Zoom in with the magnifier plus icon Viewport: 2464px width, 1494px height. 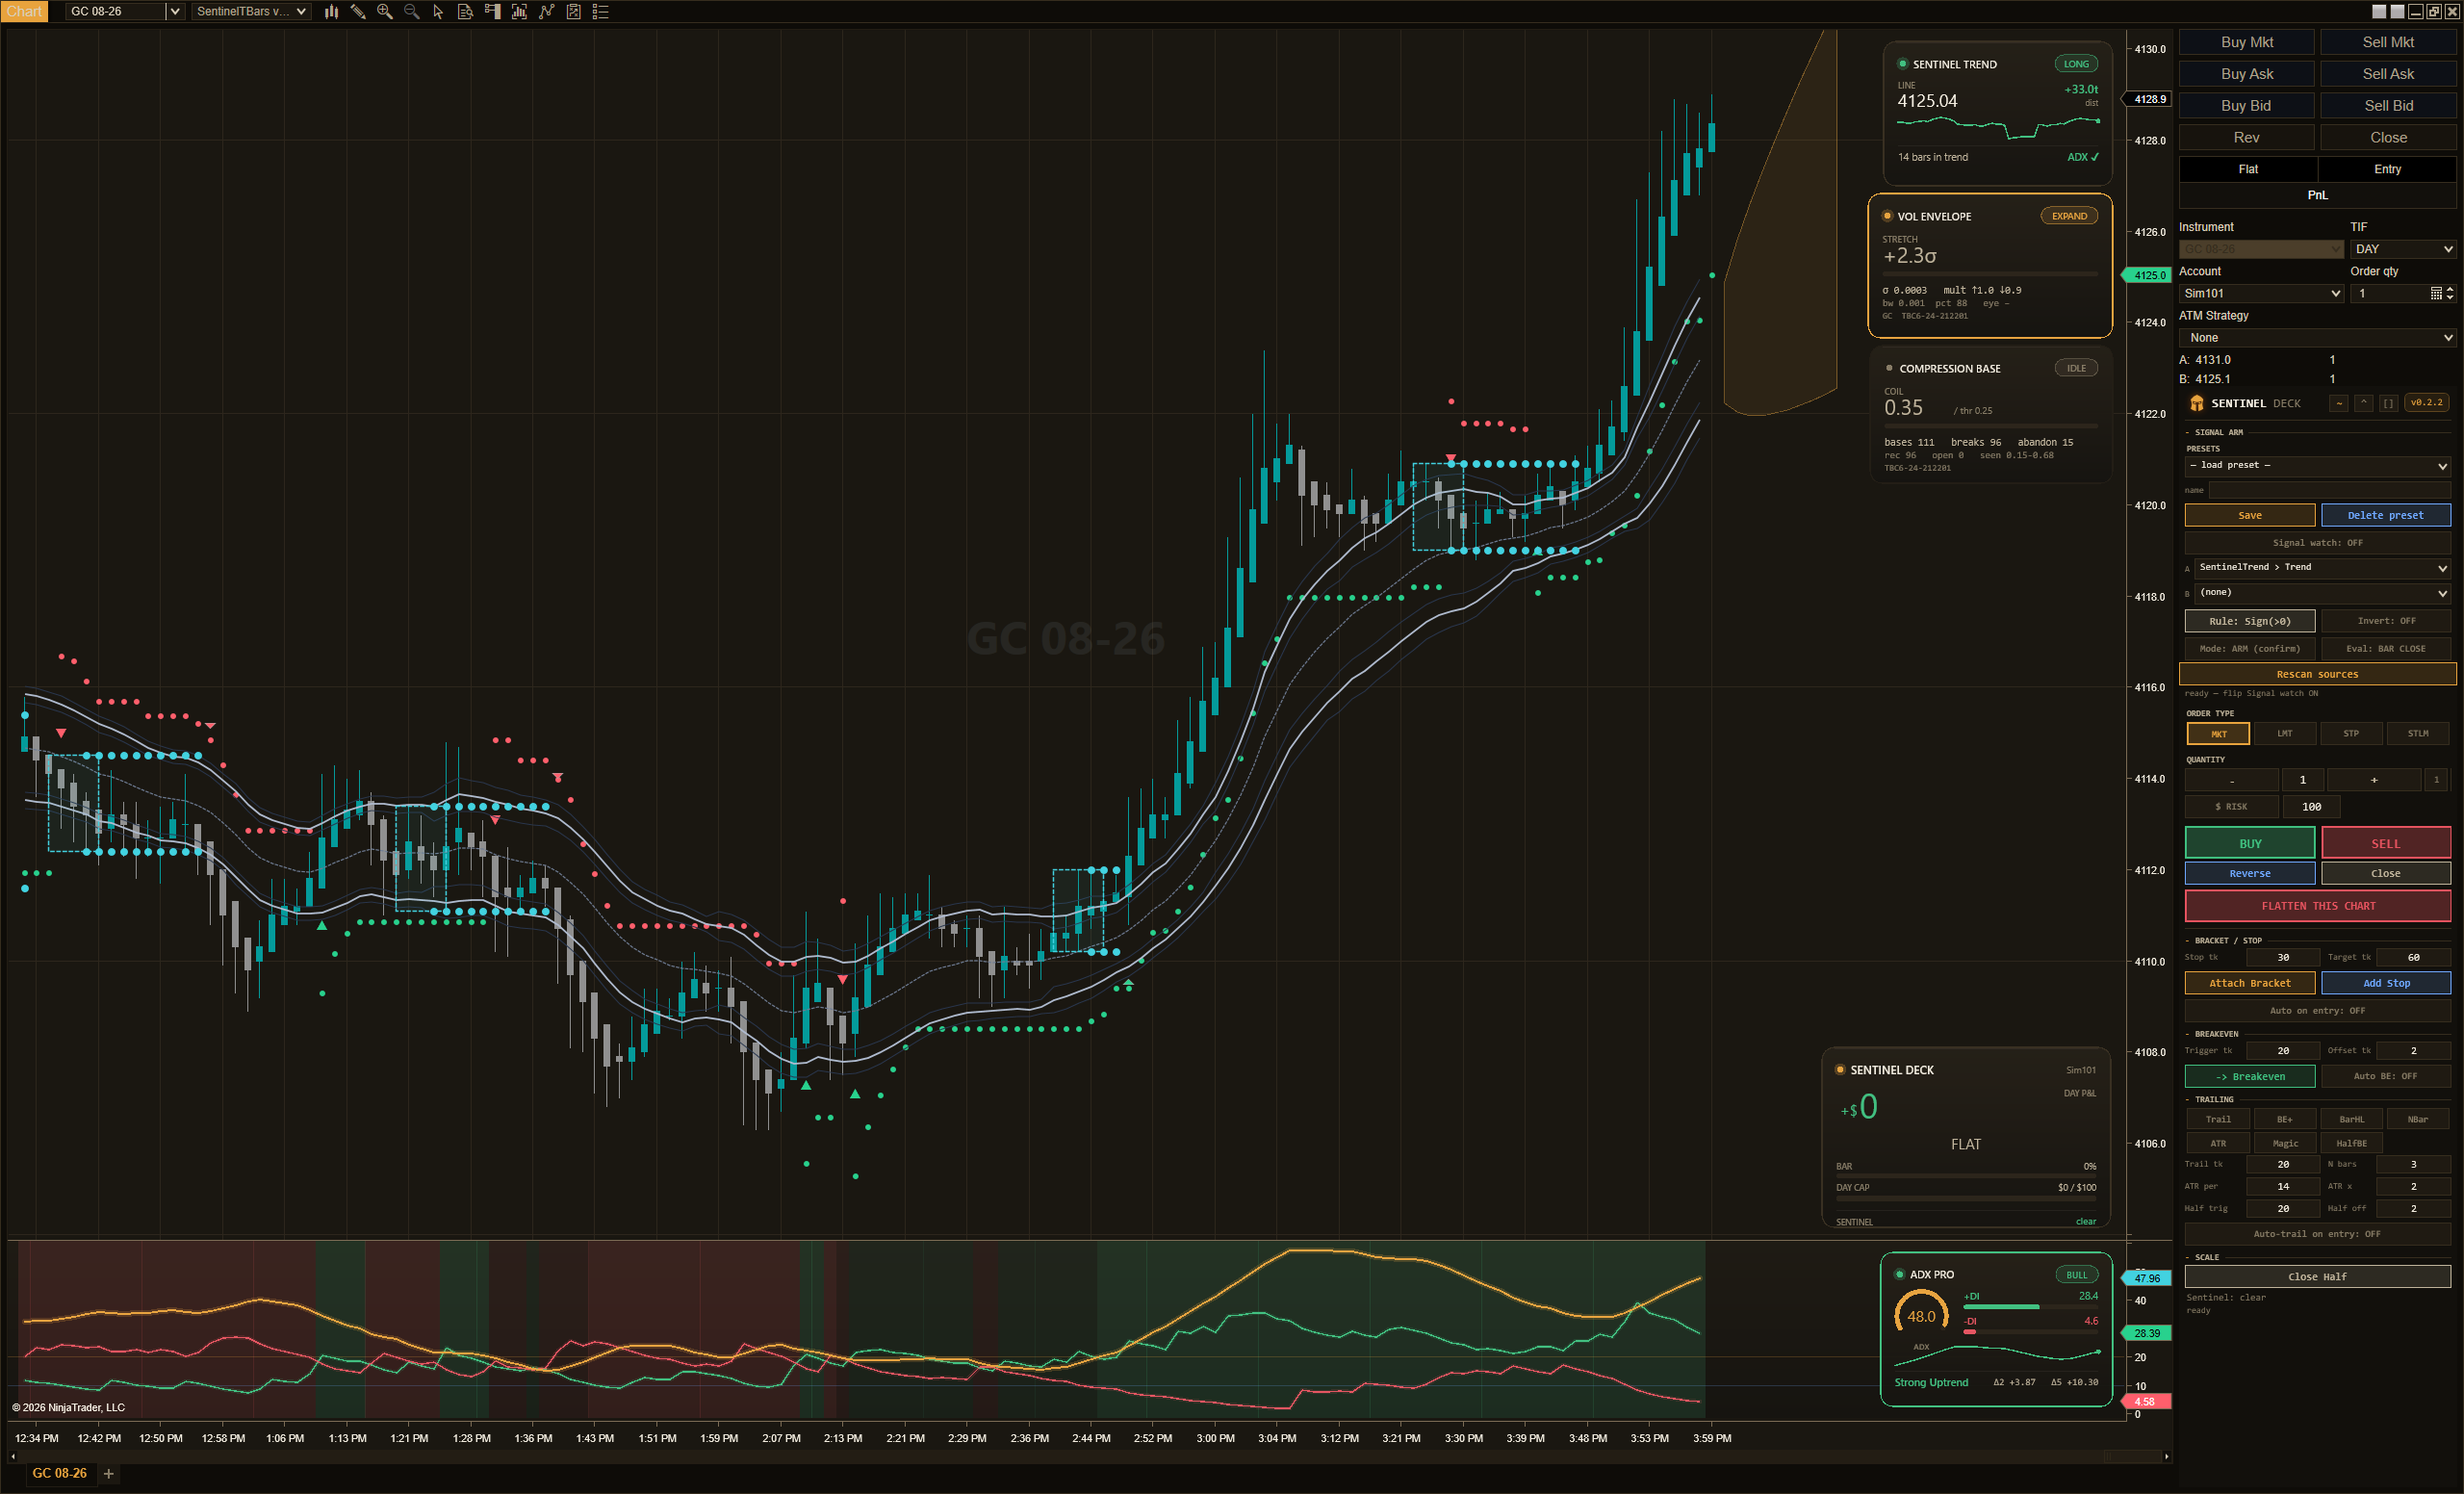(385, 12)
